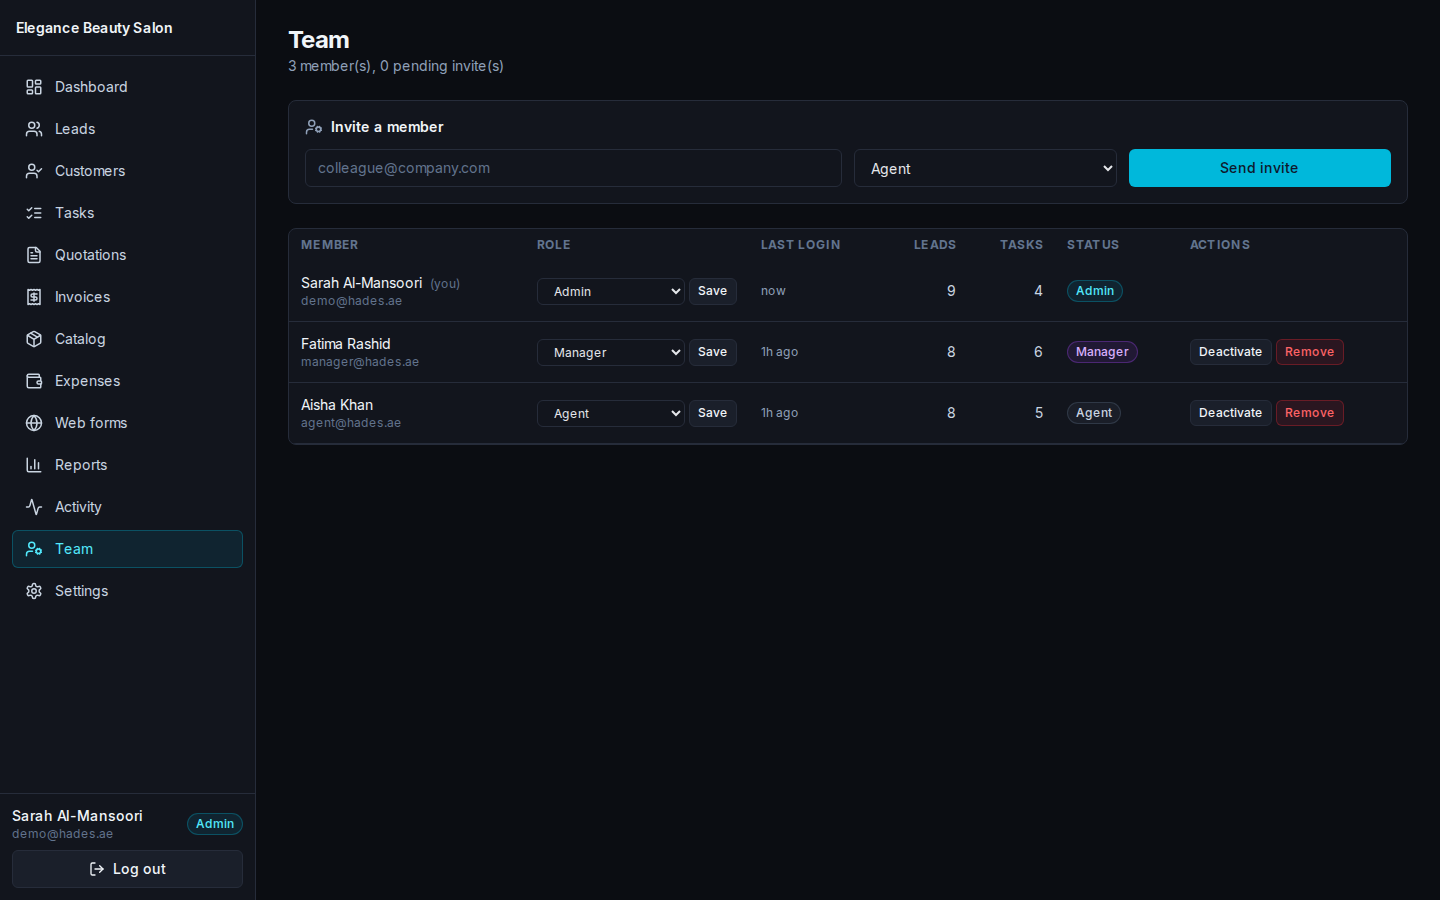The width and height of the screenshot is (1440, 900).
Task: Click email agent@hades.ae
Action: (x=351, y=423)
